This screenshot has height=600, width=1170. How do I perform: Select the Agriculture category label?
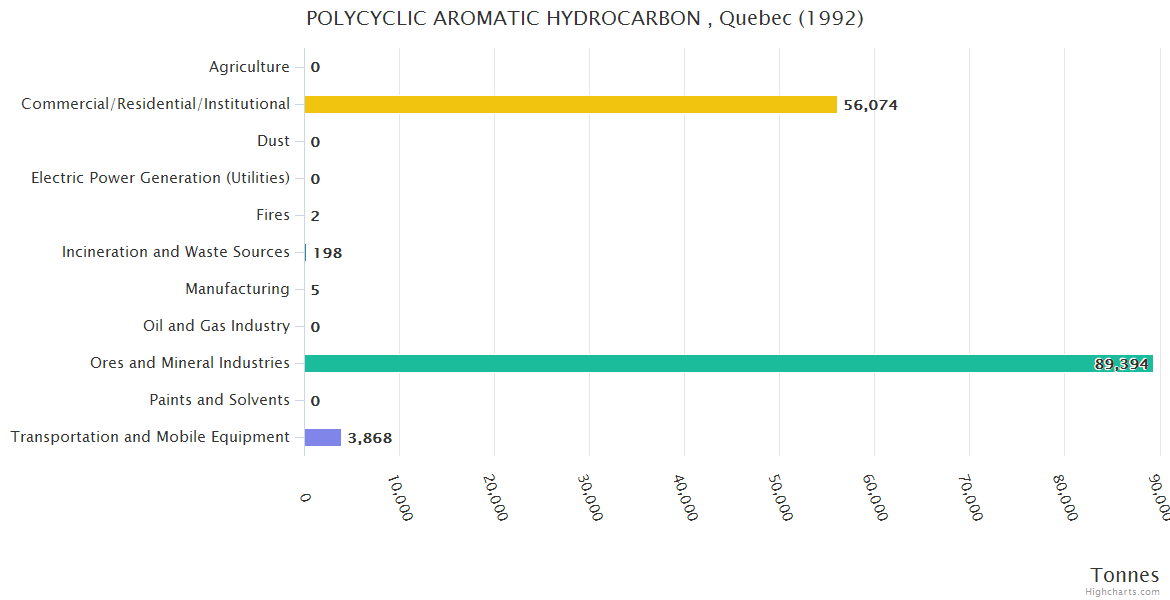pyautogui.click(x=249, y=67)
